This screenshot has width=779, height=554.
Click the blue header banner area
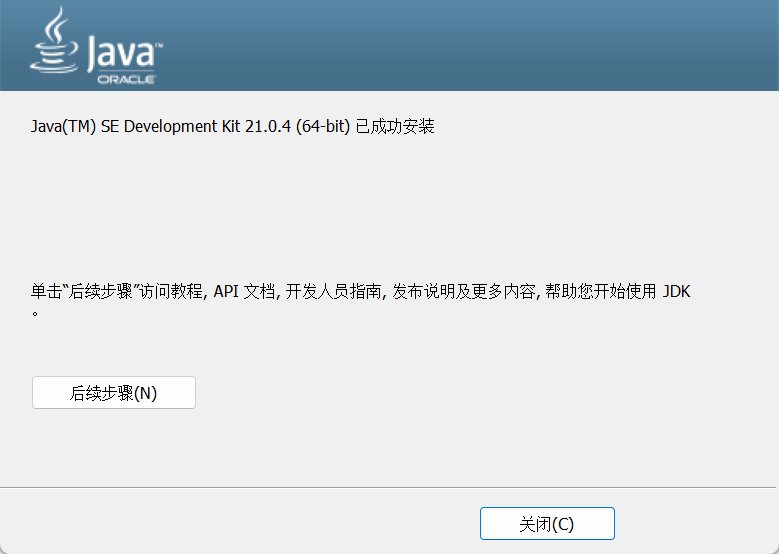(450, 45)
